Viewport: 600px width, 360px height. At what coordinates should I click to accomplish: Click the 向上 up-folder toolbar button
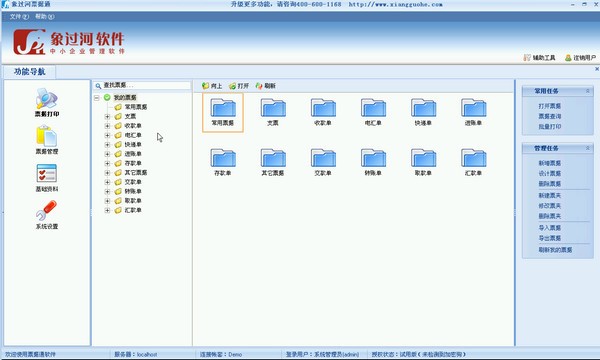[x=212, y=86]
